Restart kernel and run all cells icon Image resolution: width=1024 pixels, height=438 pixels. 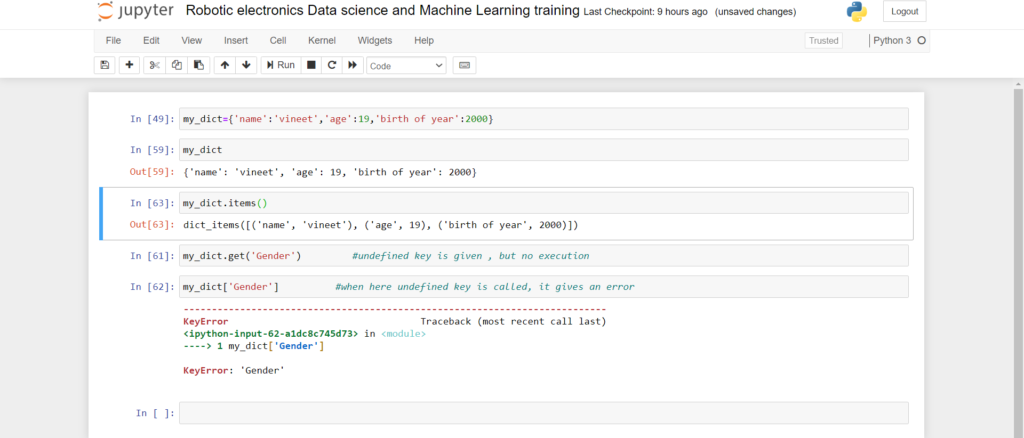353,65
